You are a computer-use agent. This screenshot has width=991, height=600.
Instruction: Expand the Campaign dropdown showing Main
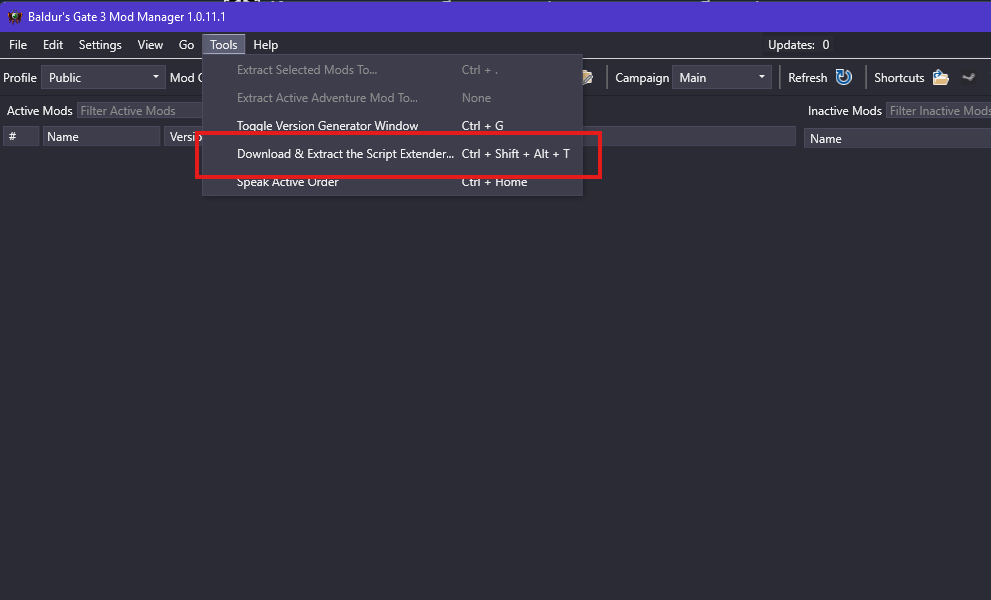coord(721,78)
